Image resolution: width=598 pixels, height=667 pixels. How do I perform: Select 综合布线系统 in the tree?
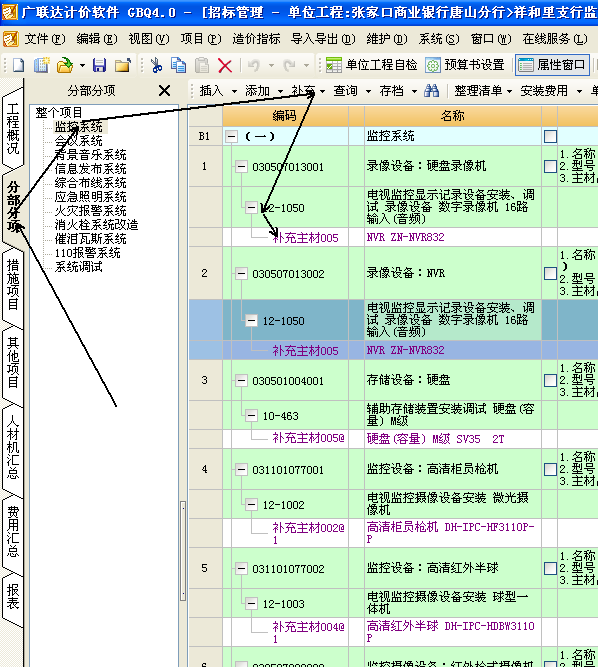tap(90, 182)
